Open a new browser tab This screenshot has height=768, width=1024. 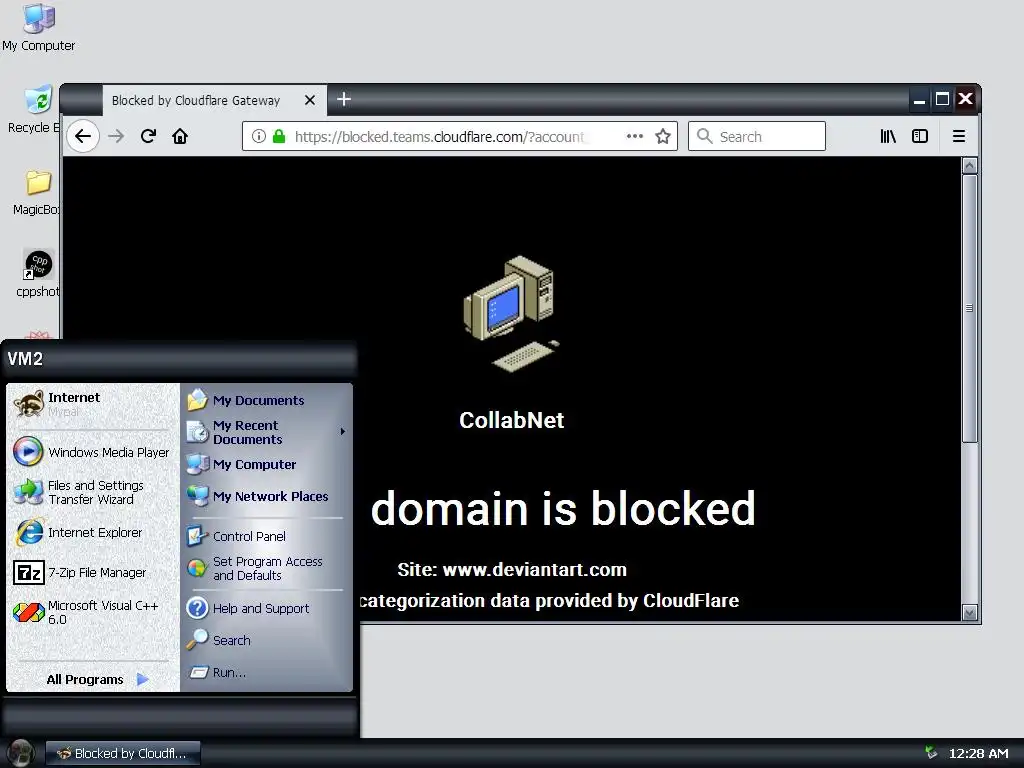coord(344,99)
